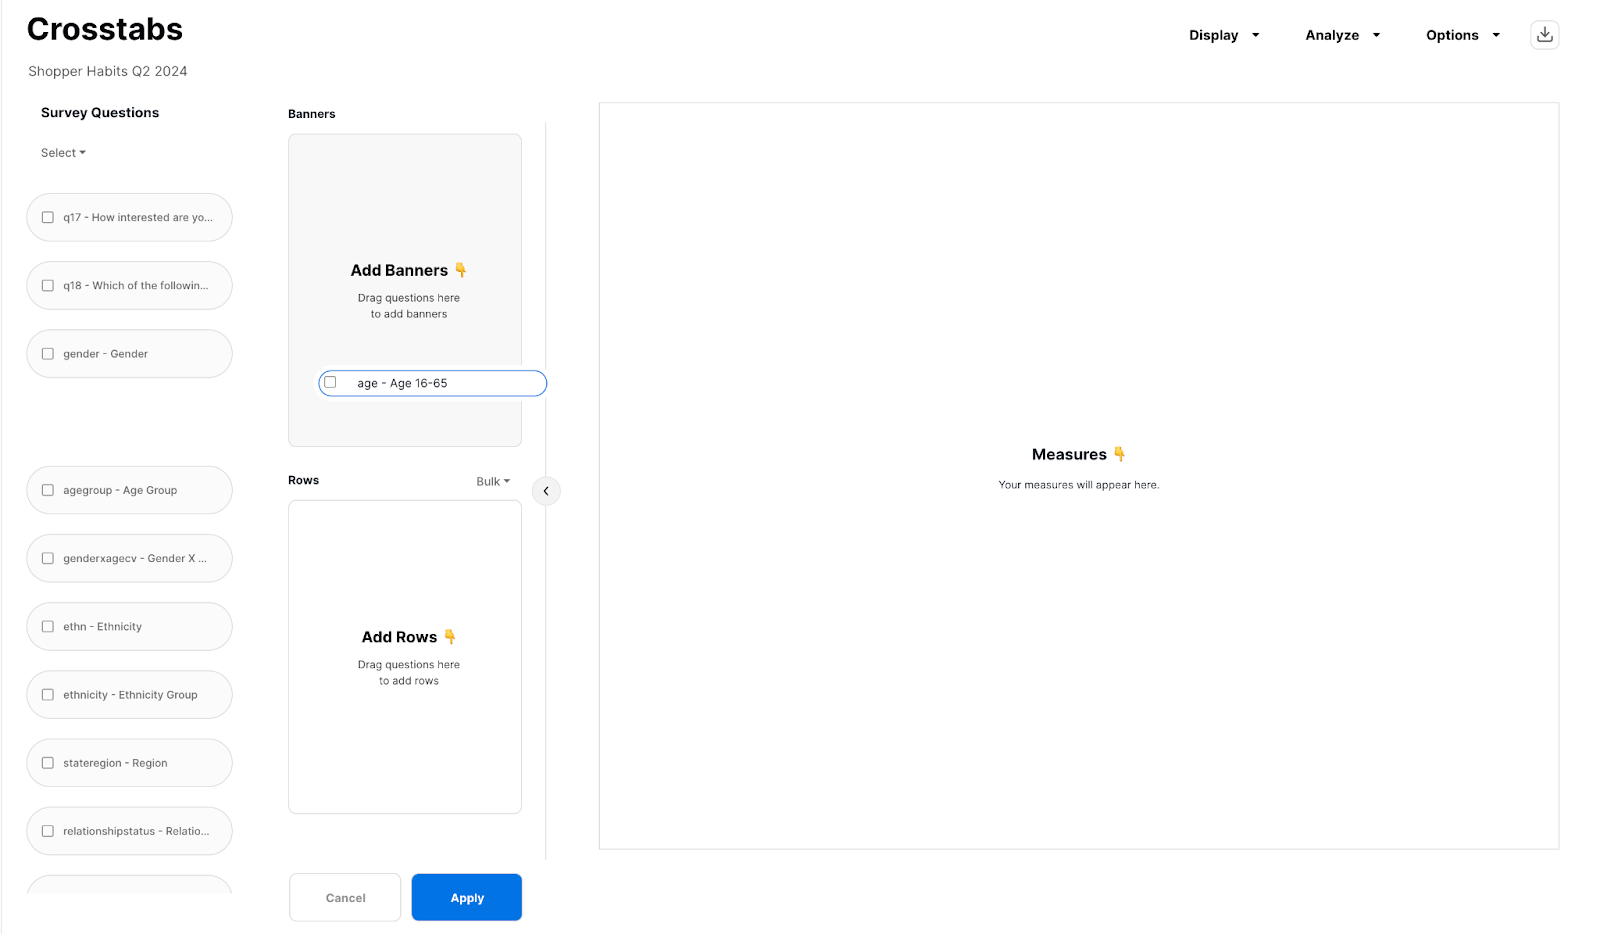Click the pointing-hand icon beside Measures
The width and height of the screenshot is (1600, 934).
pos(1119,454)
